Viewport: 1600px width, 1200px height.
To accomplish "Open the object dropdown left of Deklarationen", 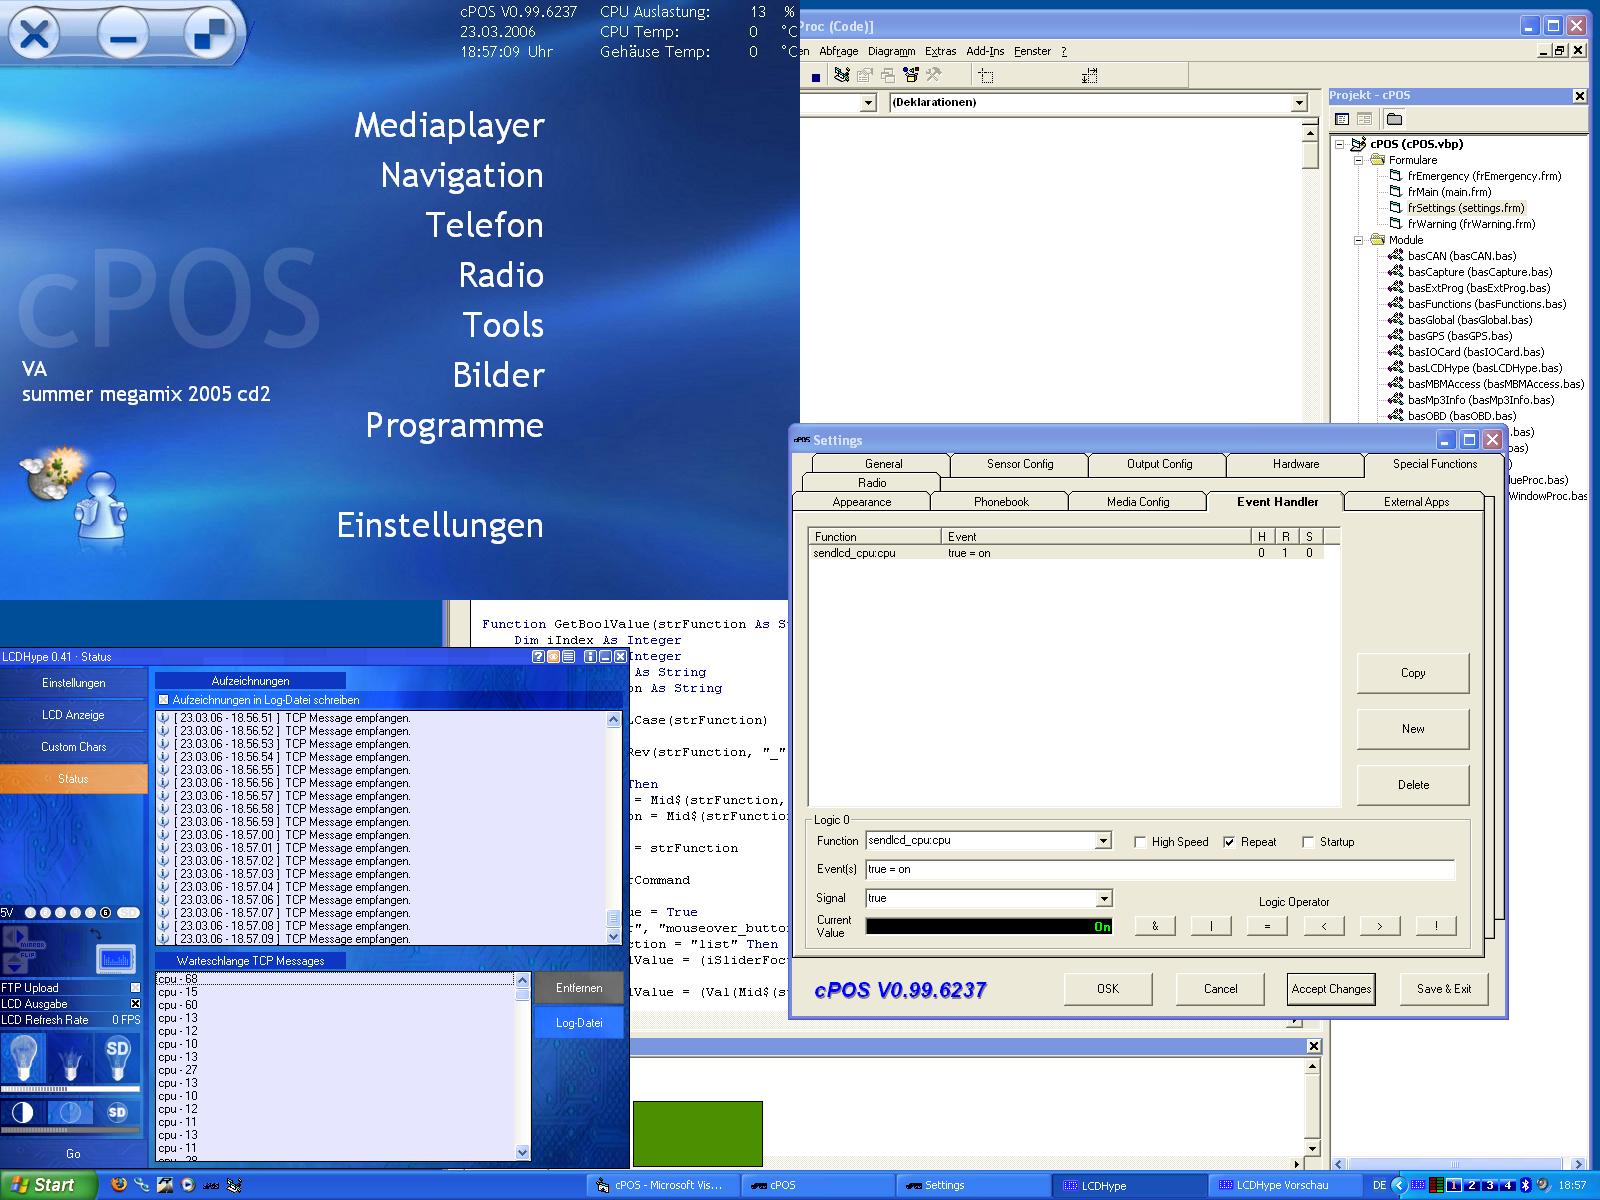I will 868,103.
